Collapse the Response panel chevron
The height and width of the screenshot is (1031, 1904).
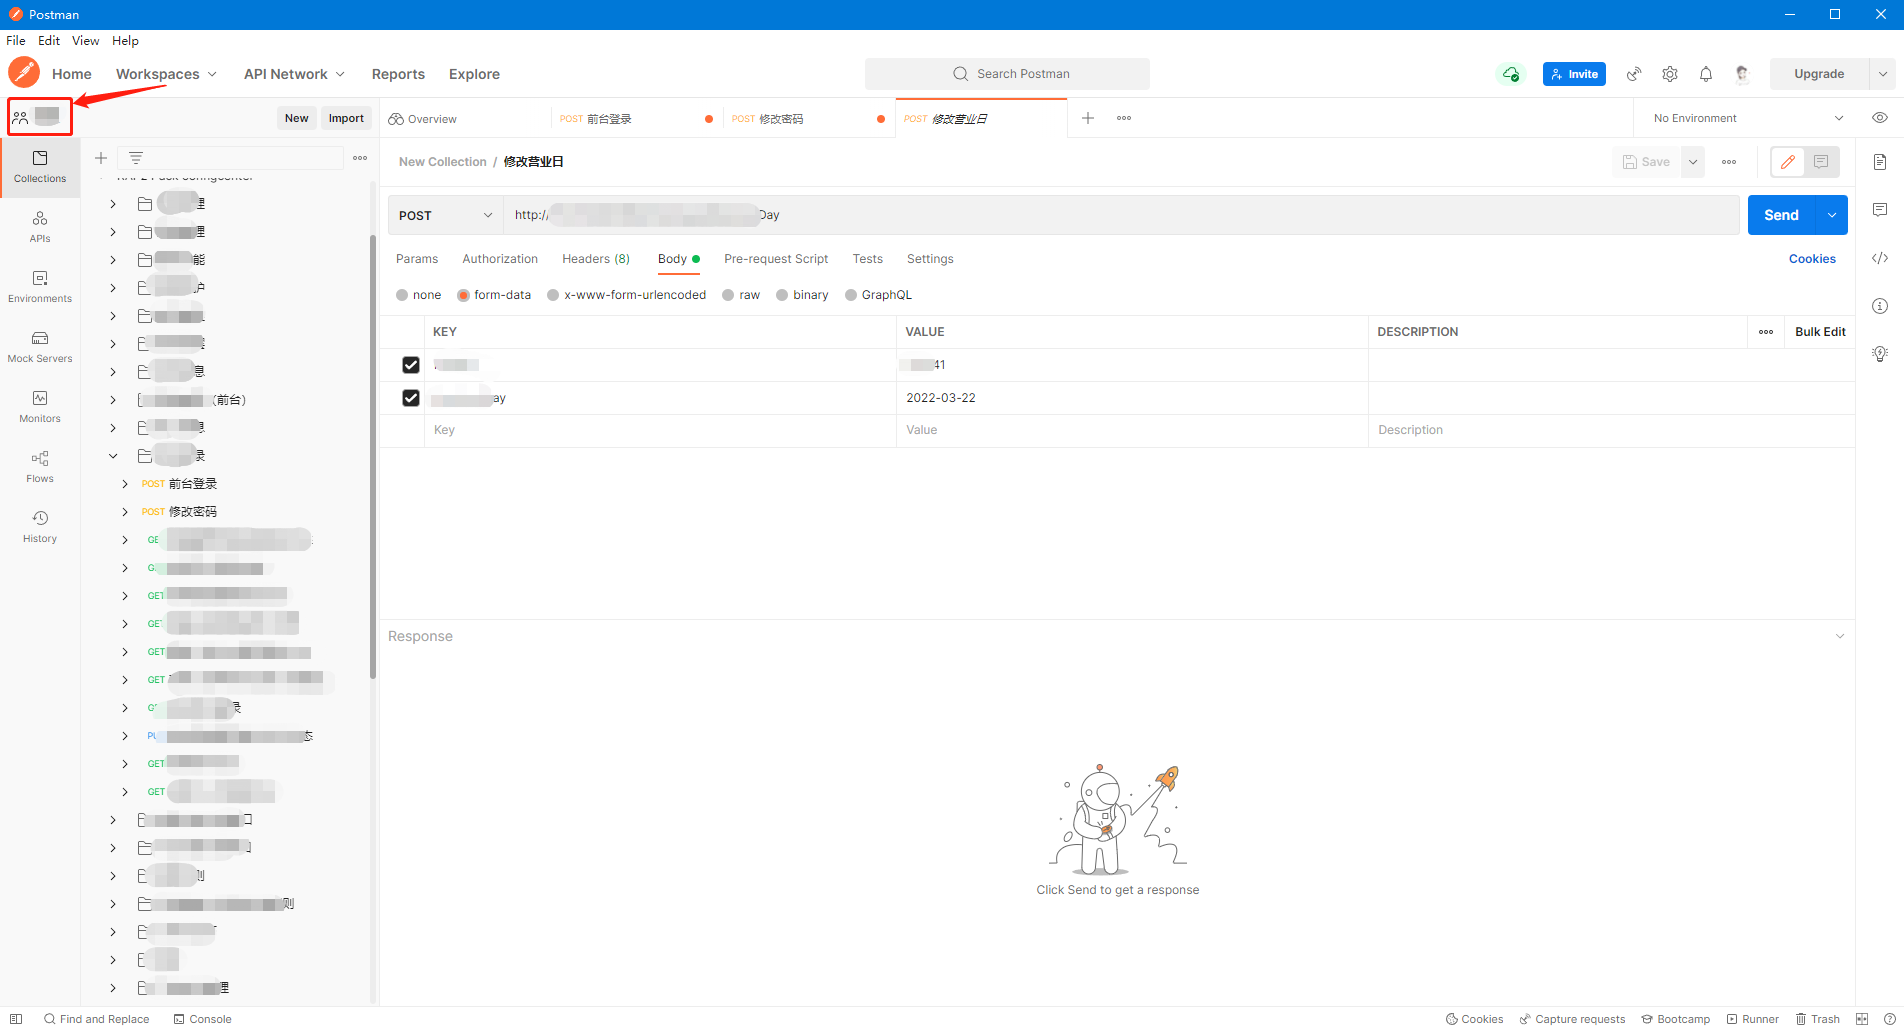click(1840, 636)
